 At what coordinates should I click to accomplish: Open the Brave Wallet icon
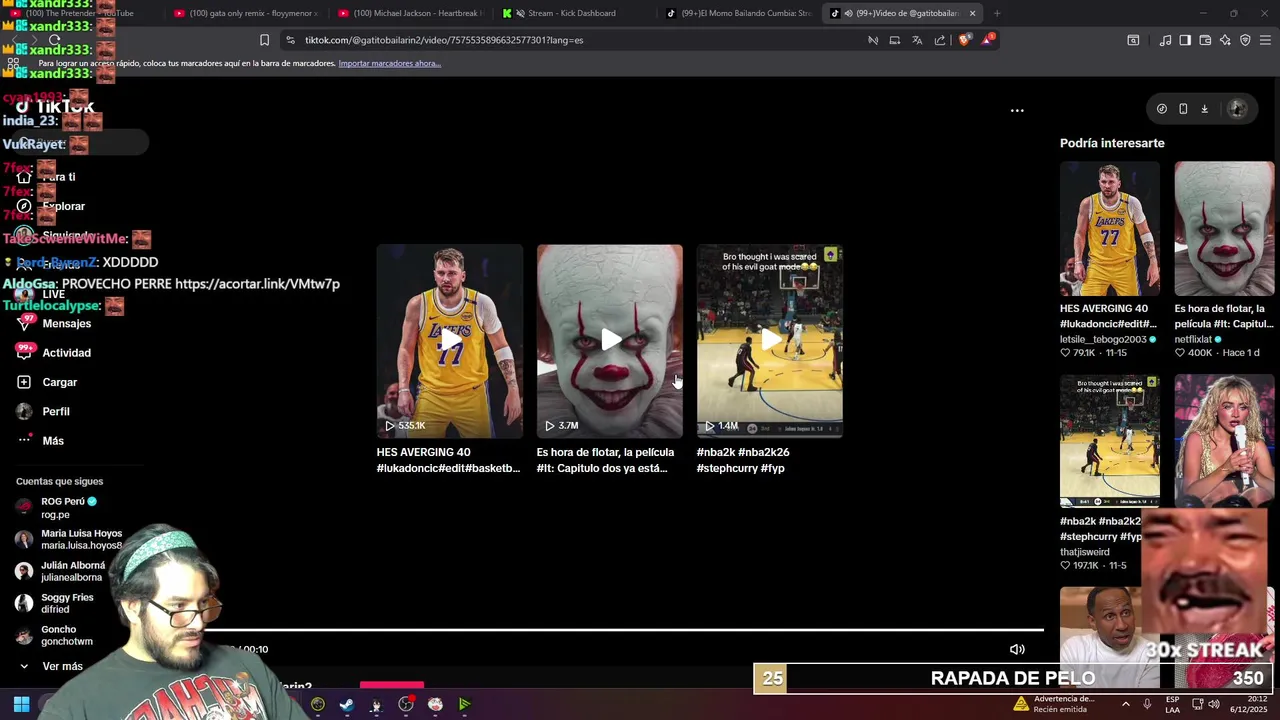click(1205, 40)
